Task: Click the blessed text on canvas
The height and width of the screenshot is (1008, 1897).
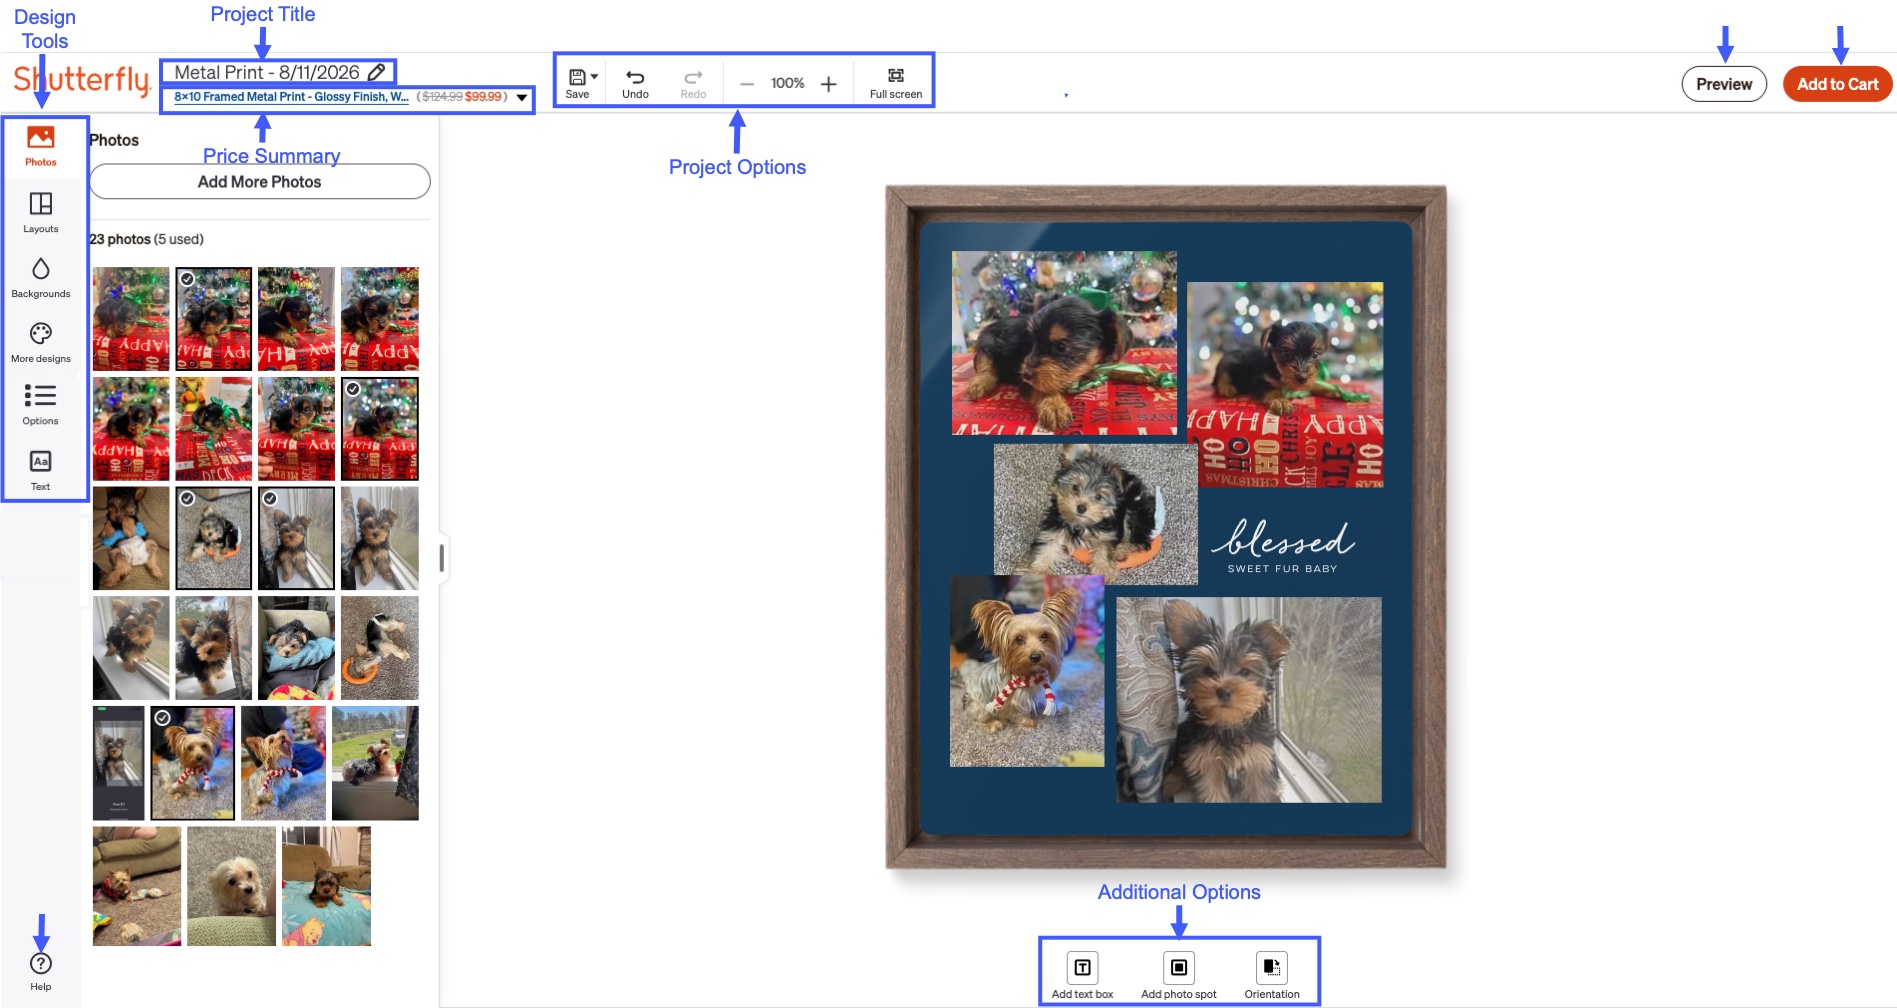Action: pyautogui.click(x=1283, y=539)
